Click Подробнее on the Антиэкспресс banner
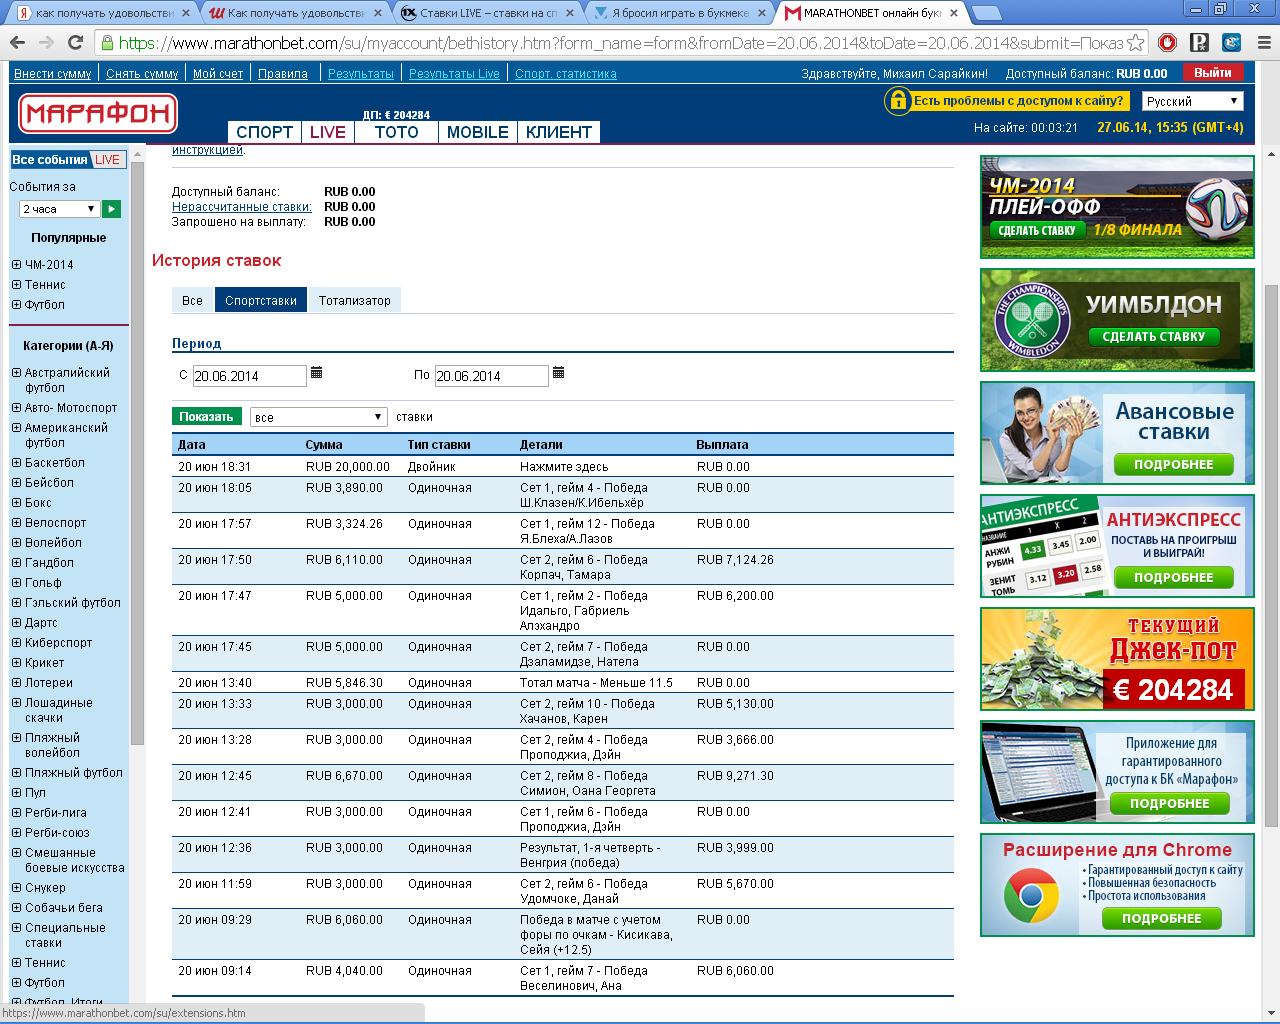The height and width of the screenshot is (1024, 1280). 1174,577
